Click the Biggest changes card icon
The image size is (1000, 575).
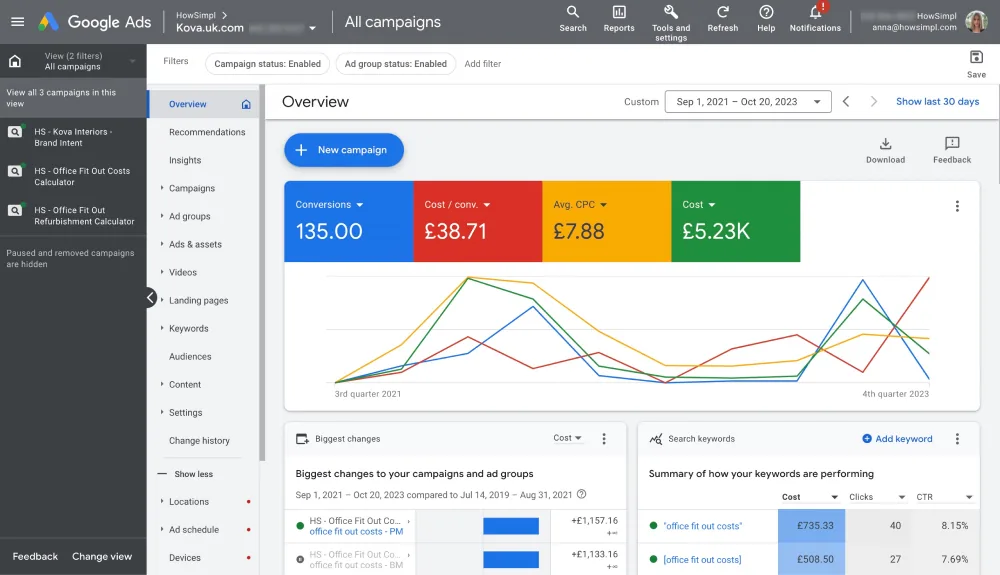point(302,439)
